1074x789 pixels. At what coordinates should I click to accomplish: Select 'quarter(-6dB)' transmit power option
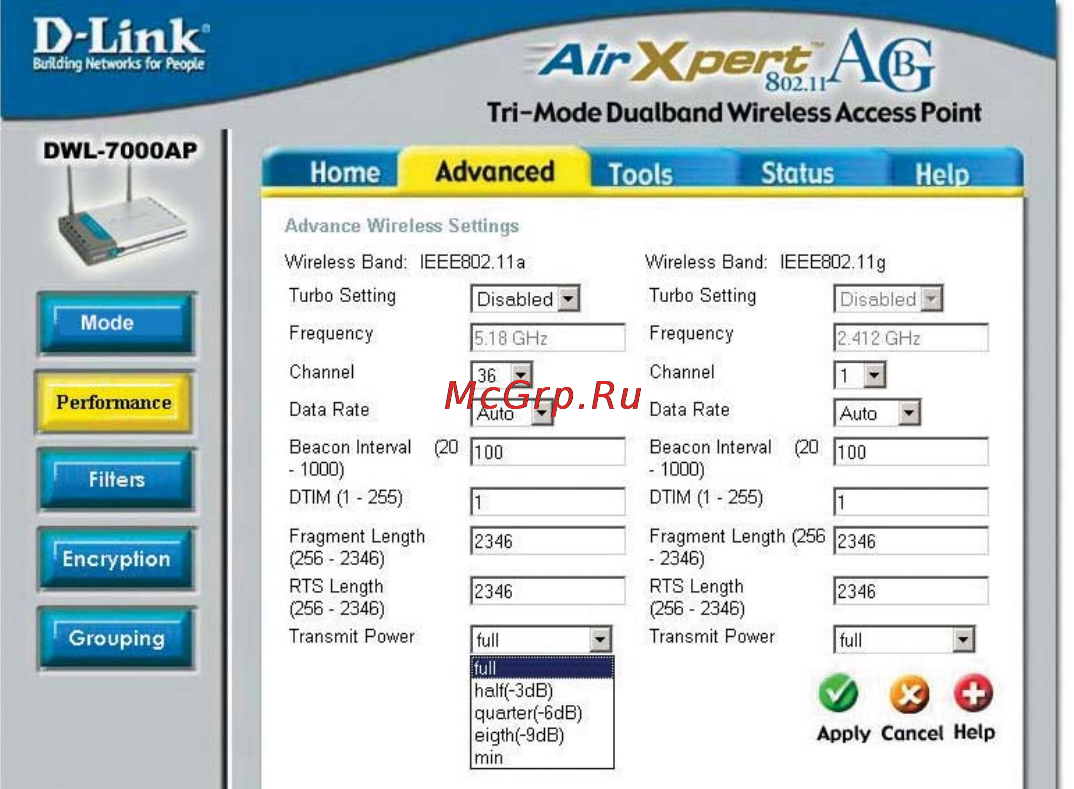(542, 713)
